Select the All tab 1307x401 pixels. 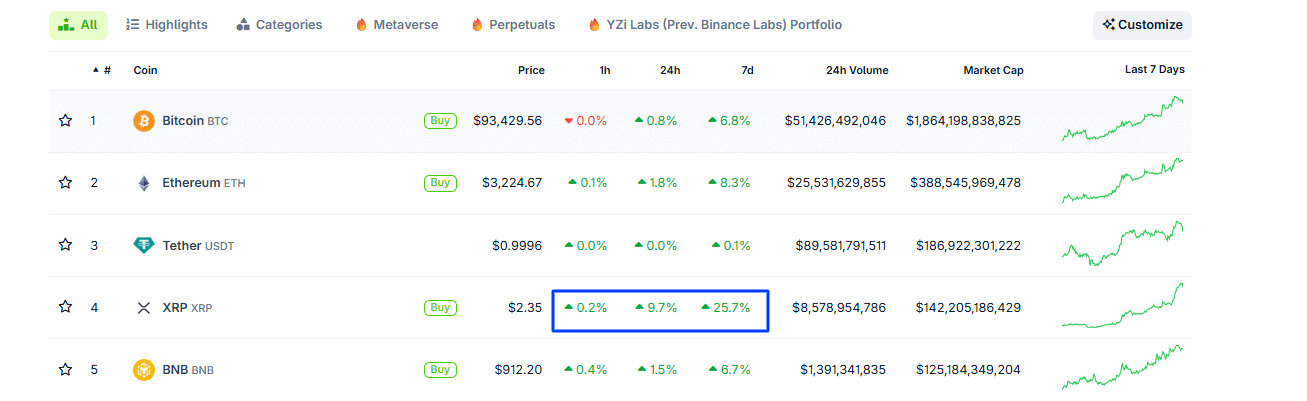(79, 25)
